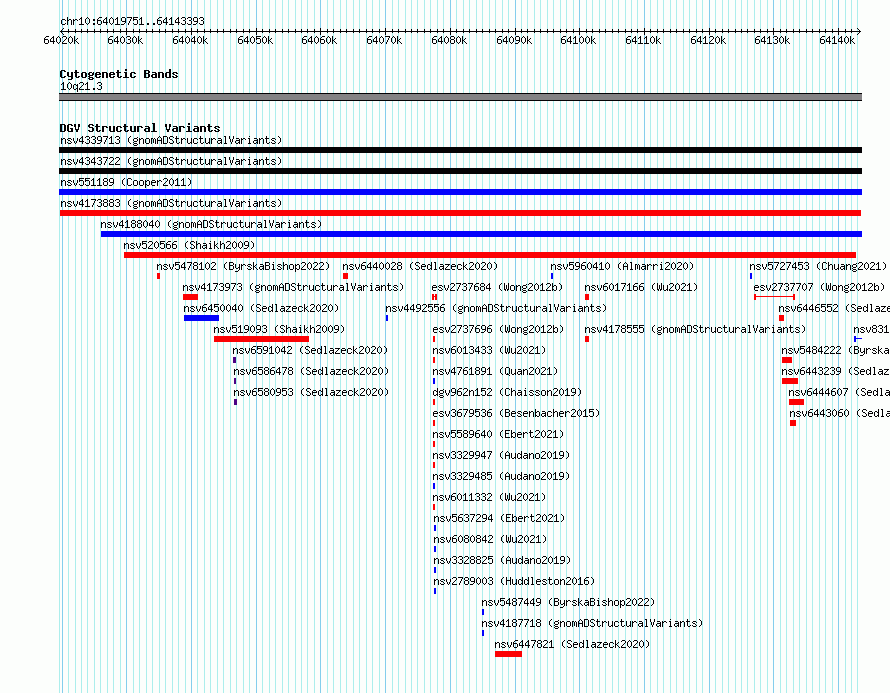Open nsv5484222 variant label
The height and width of the screenshot is (693, 890).
[836, 350]
